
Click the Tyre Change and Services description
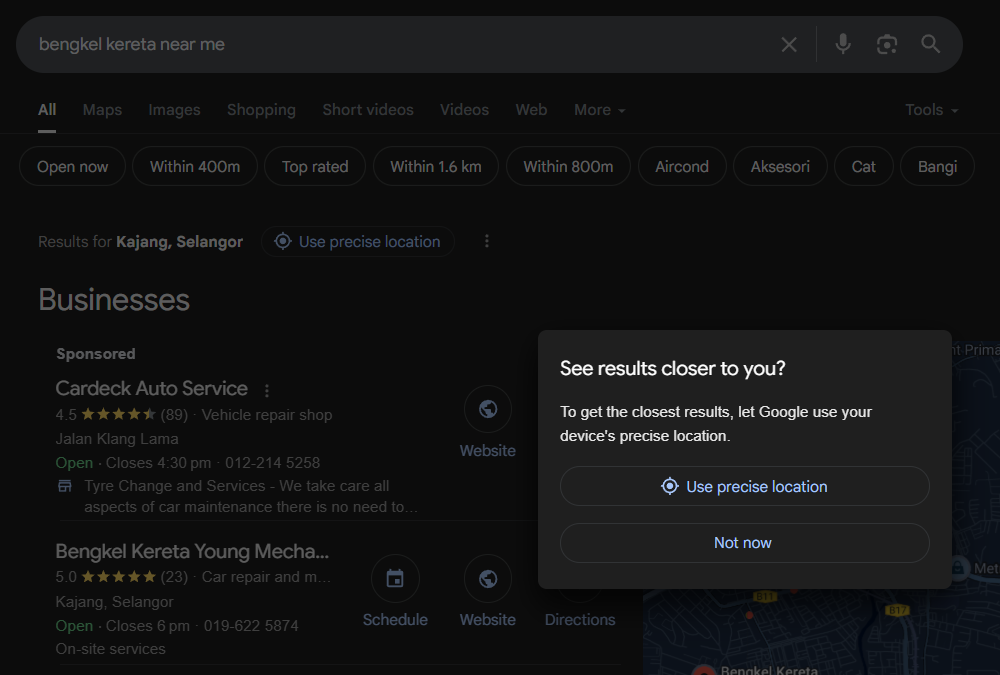[251, 496]
